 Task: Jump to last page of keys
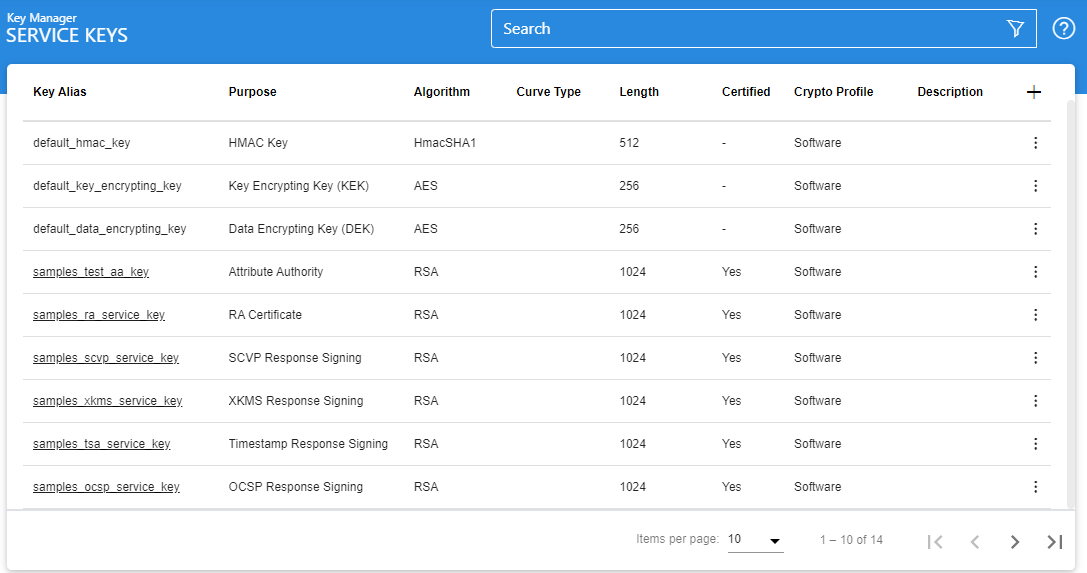pos(1054,541)
